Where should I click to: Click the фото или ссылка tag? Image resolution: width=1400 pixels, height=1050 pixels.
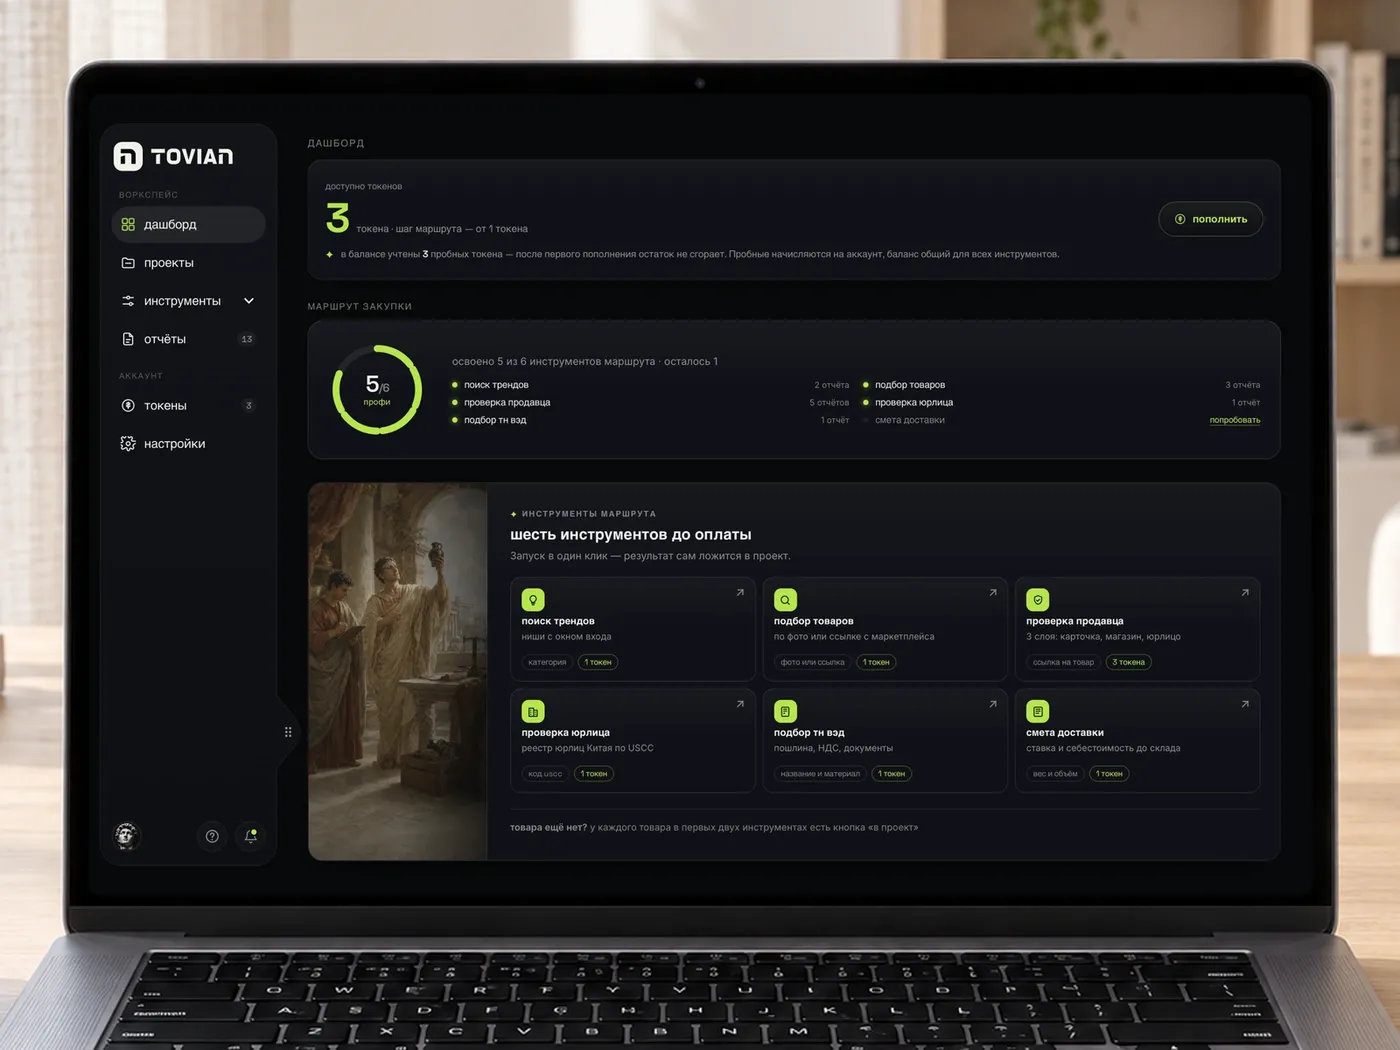coord(812,662)
